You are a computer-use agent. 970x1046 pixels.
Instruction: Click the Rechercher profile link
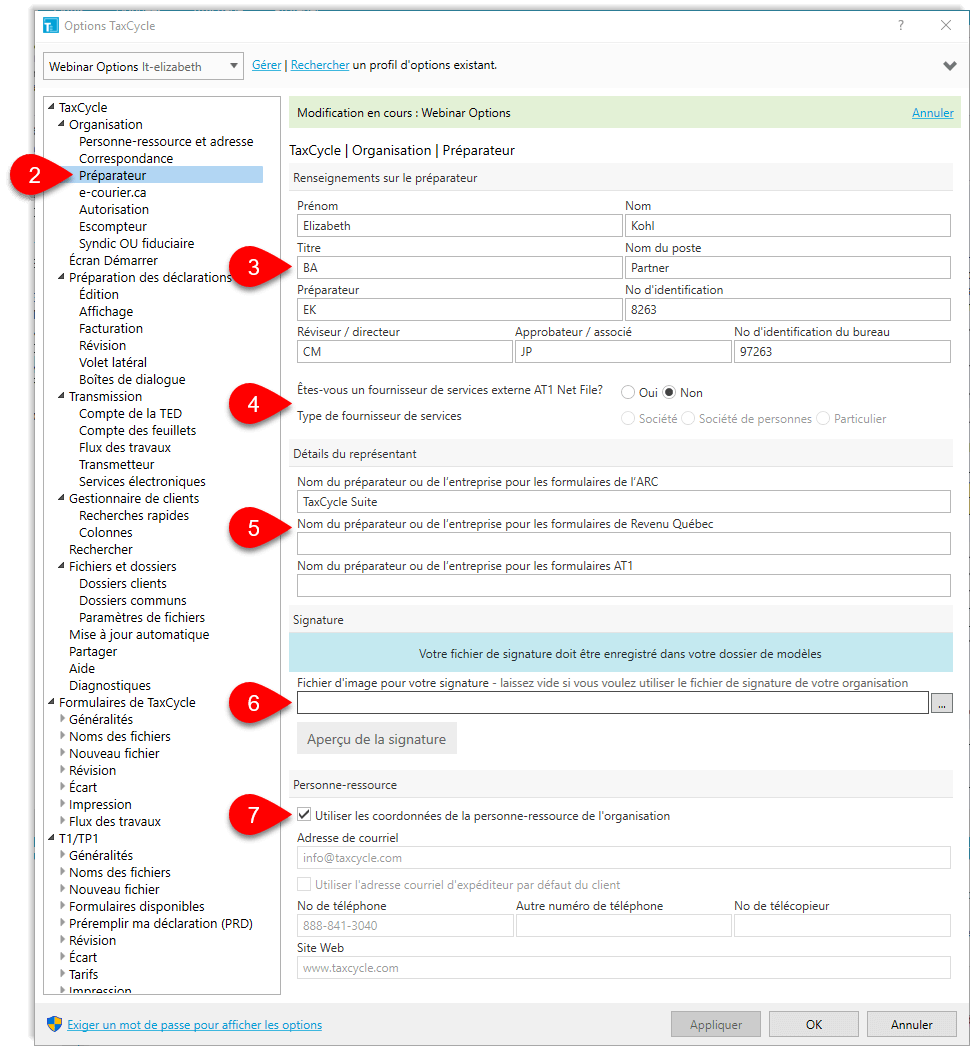(320, 65)
